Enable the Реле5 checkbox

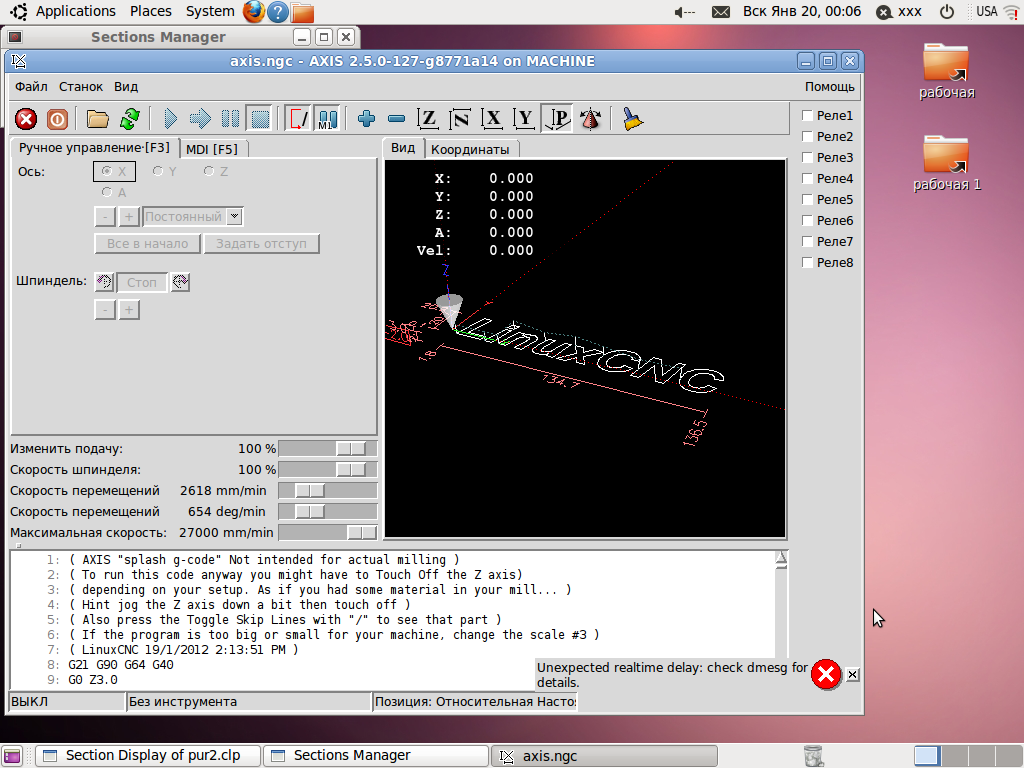[807, 199]
